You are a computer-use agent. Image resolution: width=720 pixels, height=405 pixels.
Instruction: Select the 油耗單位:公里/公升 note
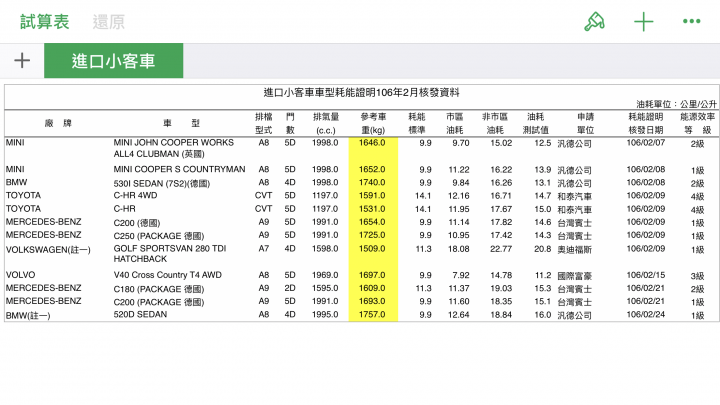click(x=676, y=104)
